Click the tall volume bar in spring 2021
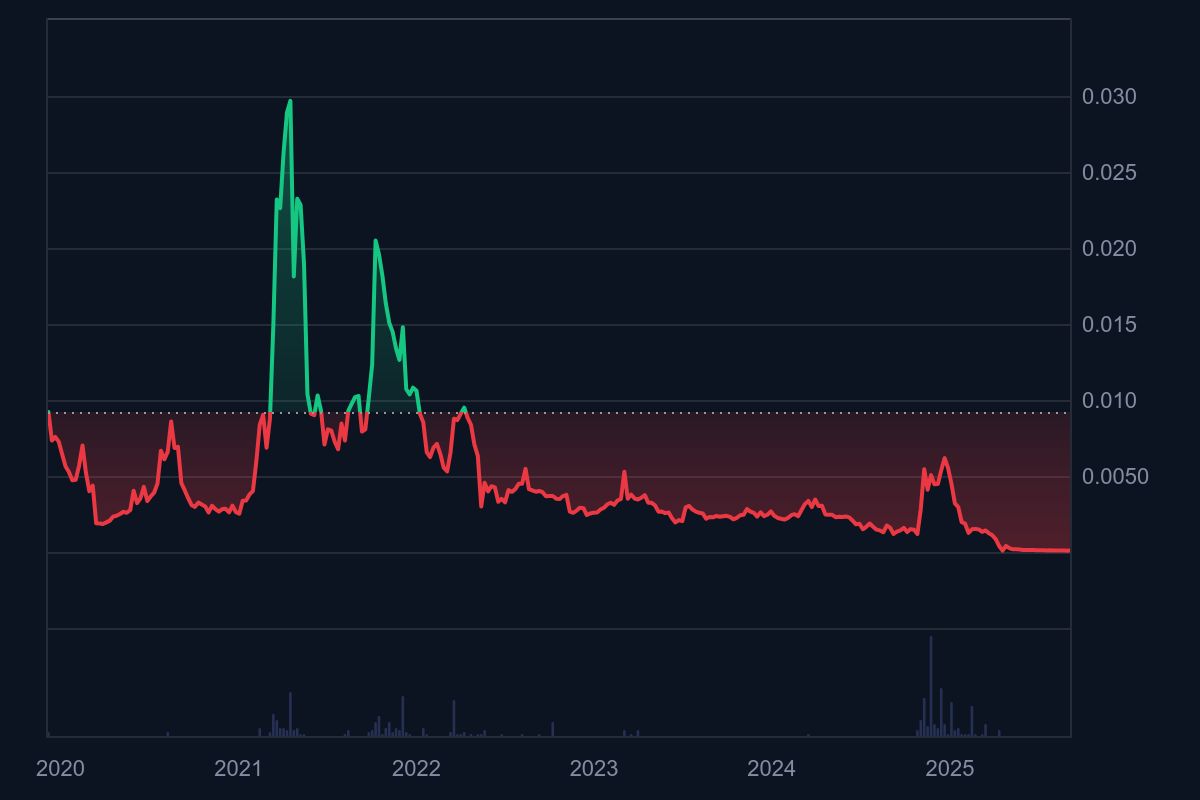The height and width of the screenshot is (800, 1200). [x=290, y=714]
